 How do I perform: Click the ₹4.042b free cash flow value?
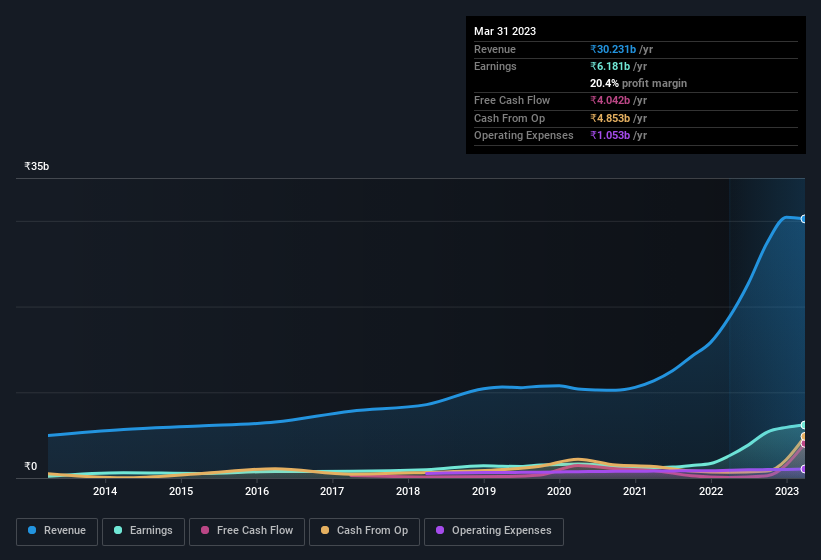tap(610, 100)
